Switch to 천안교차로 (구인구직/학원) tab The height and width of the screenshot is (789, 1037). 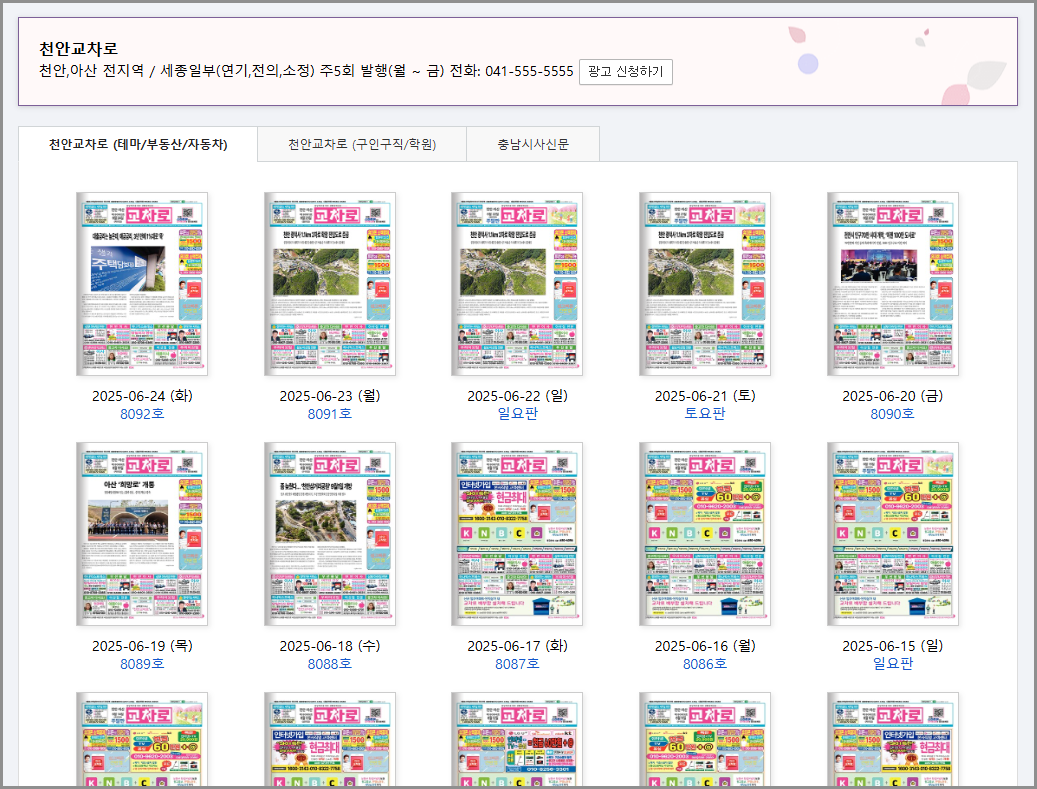pos(361,144)
